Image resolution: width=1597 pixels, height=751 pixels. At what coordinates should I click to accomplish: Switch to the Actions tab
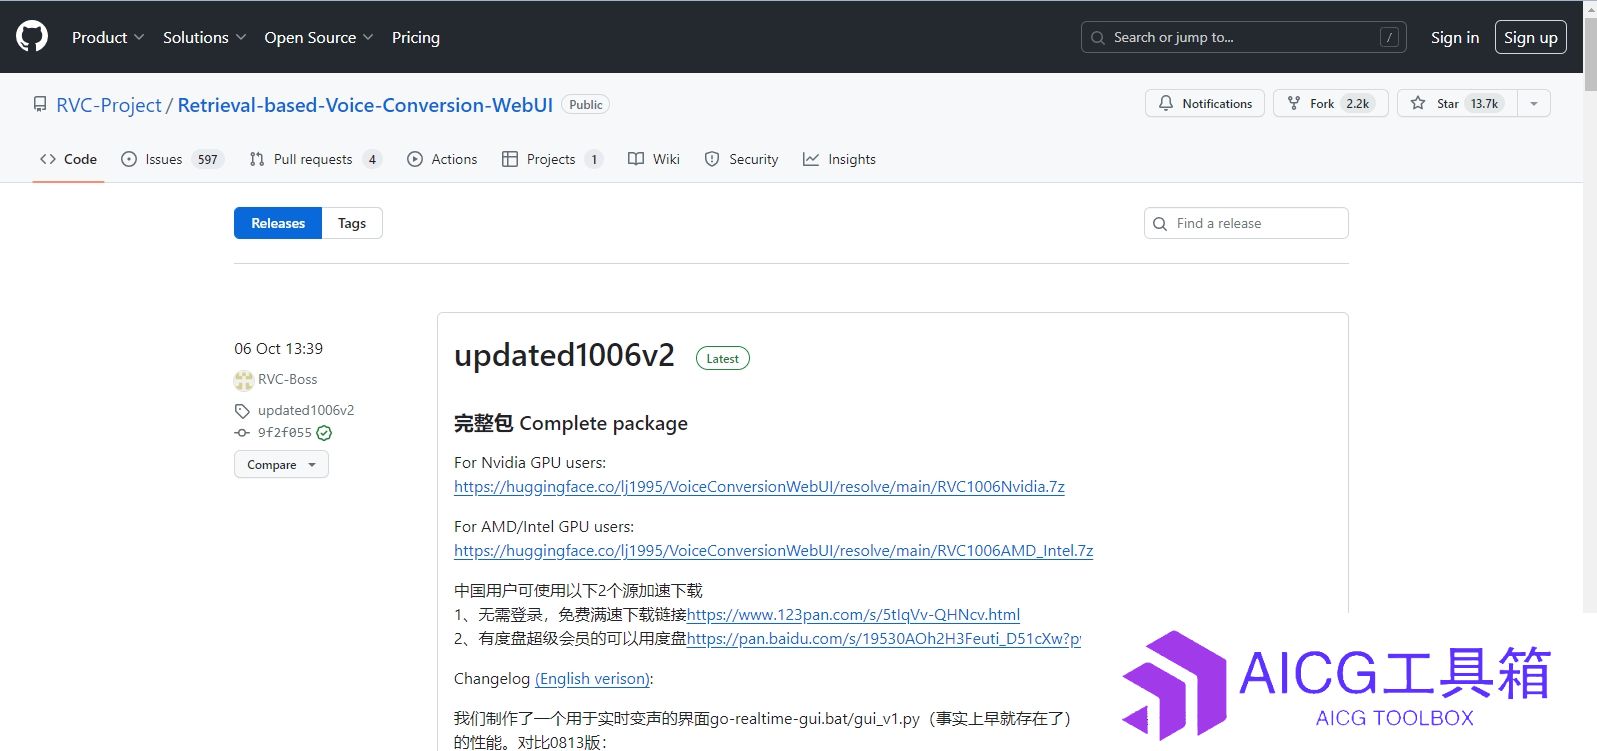pyautogui.click(x=442, y=159)
